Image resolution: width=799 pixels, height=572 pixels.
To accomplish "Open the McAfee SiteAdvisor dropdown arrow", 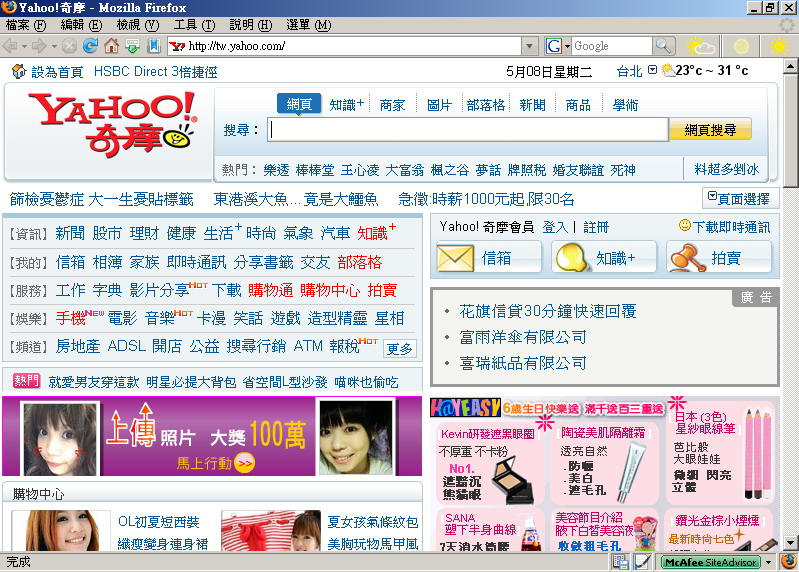I will [x=768, y=562].
